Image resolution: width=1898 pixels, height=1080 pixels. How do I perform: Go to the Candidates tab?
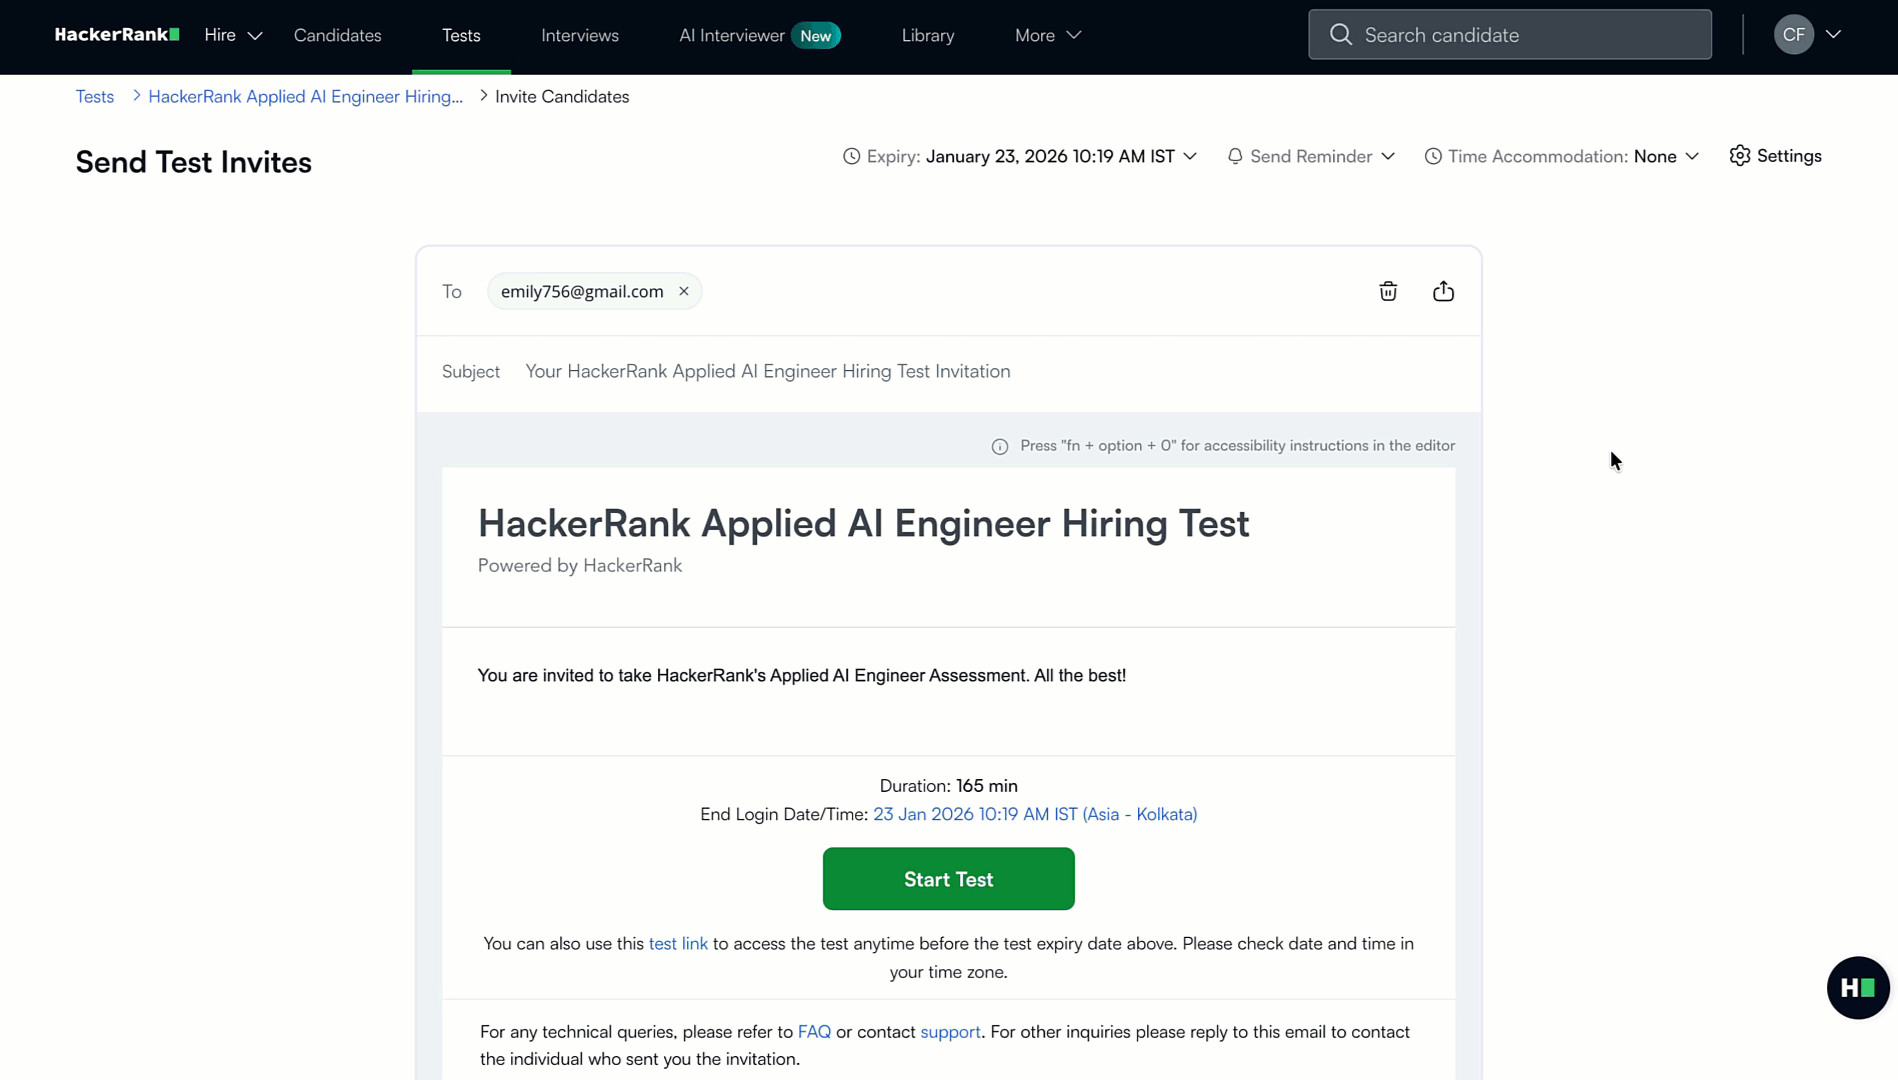coord(337,35)
